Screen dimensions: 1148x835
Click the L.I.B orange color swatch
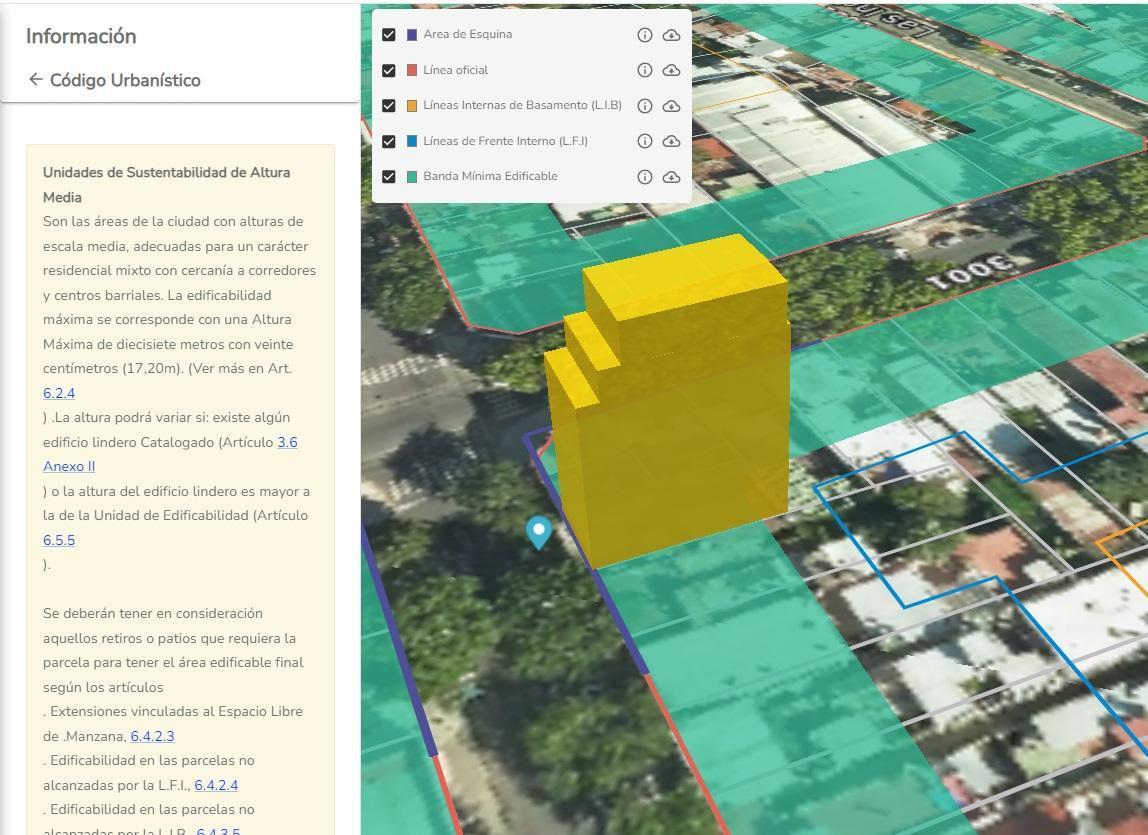click(x=411, y=105)
